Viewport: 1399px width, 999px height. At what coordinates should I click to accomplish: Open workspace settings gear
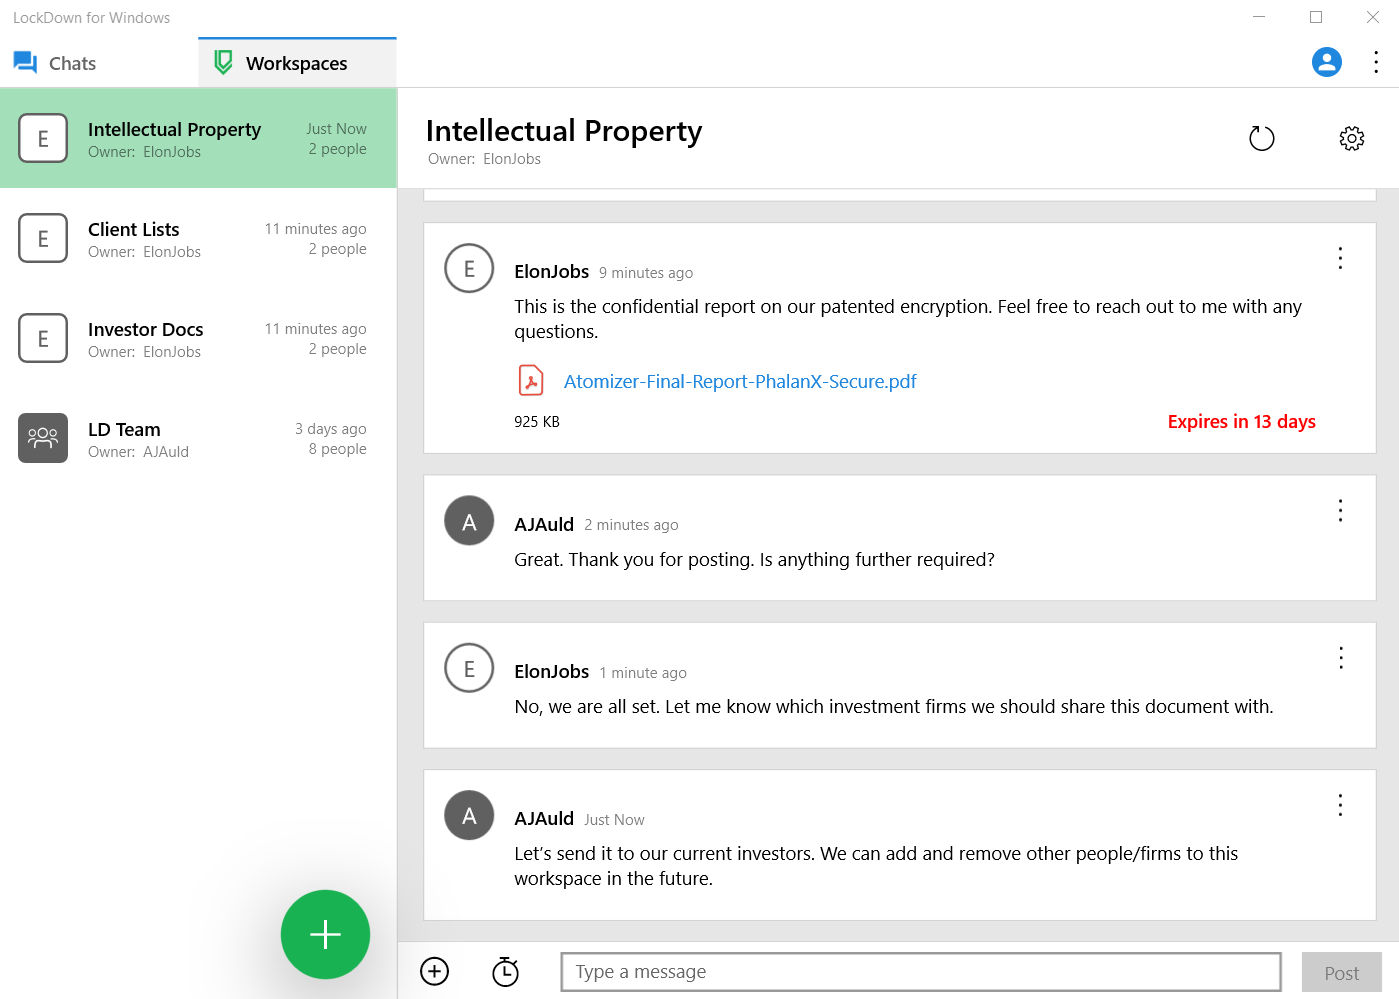(1351, 138)
